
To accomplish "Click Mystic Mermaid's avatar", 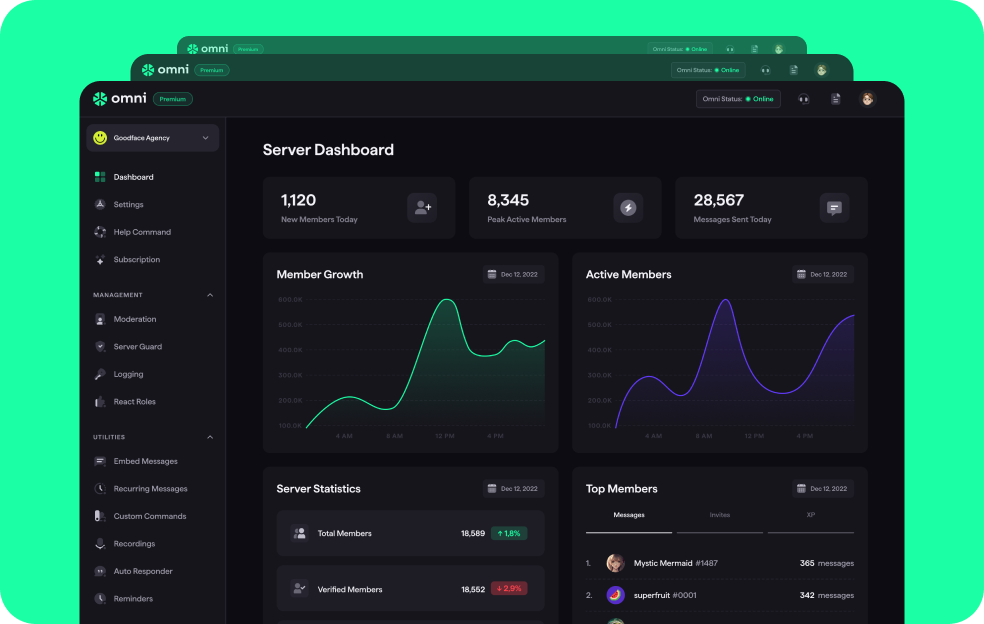I will point(616,563).
